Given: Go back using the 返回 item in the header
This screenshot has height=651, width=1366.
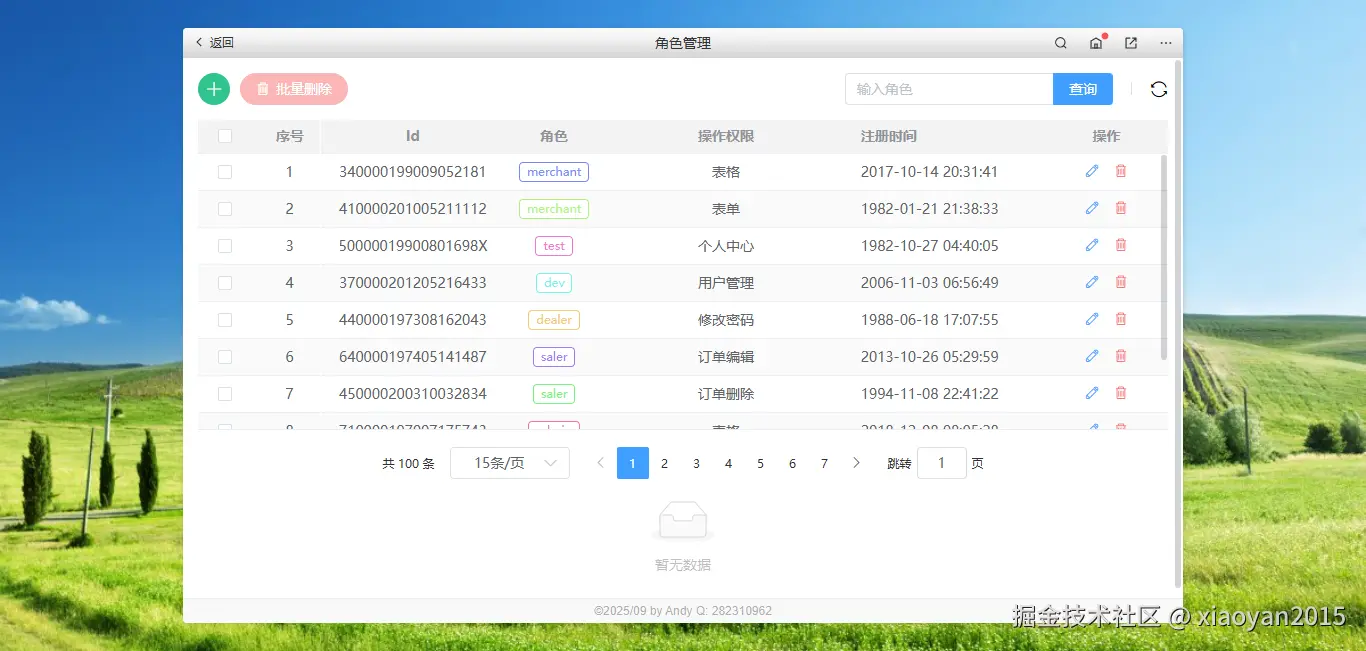Looking at the screenshot, I should (x=213, y=43).
